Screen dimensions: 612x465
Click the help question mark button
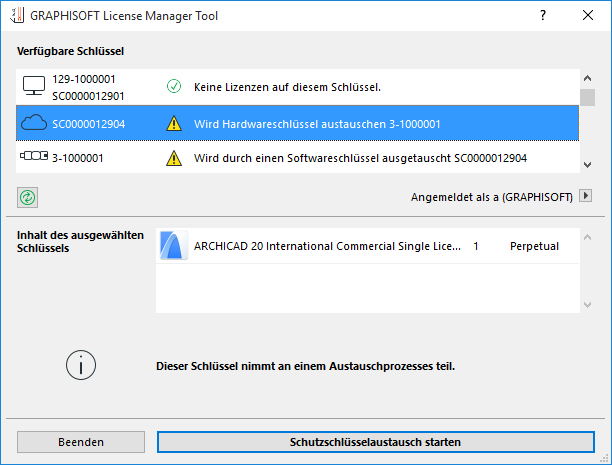tap(543, 16)
